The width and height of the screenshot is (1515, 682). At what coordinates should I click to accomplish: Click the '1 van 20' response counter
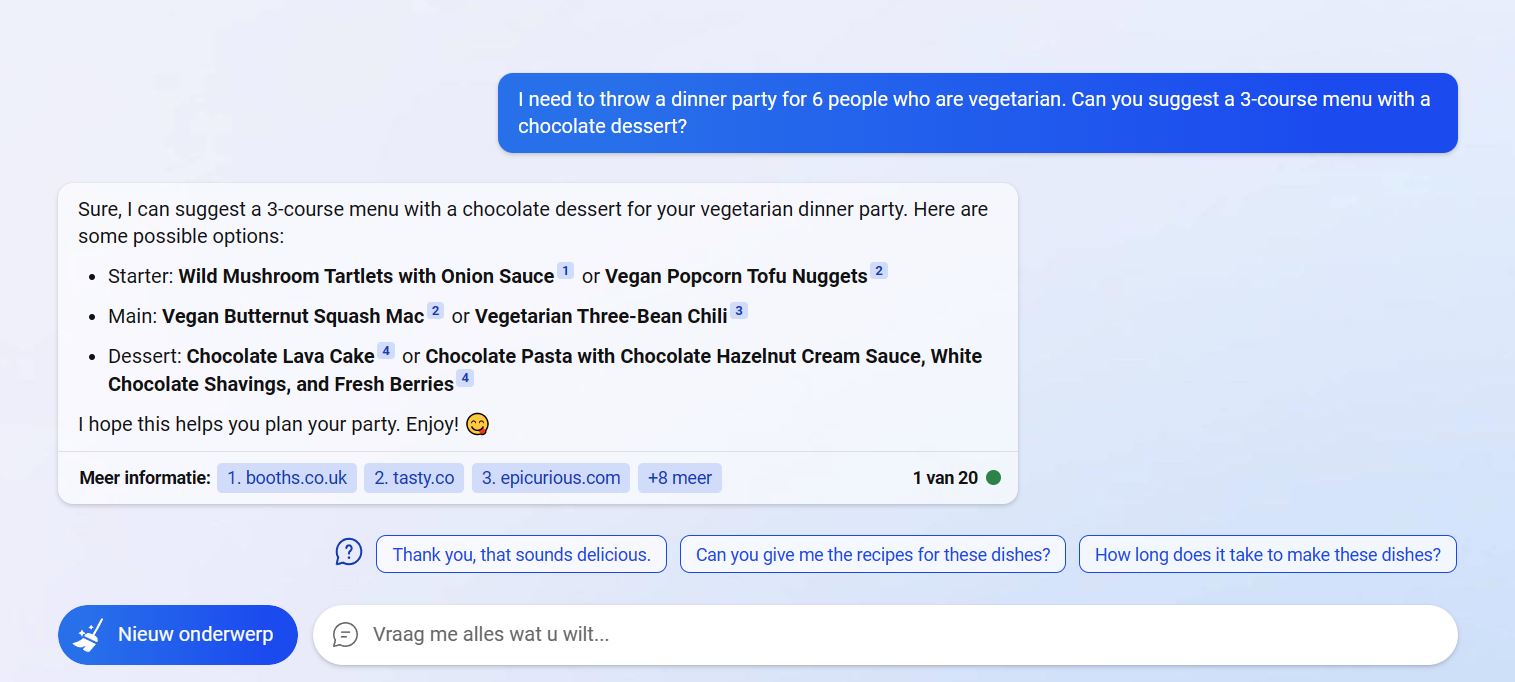(x=945, y=478)
